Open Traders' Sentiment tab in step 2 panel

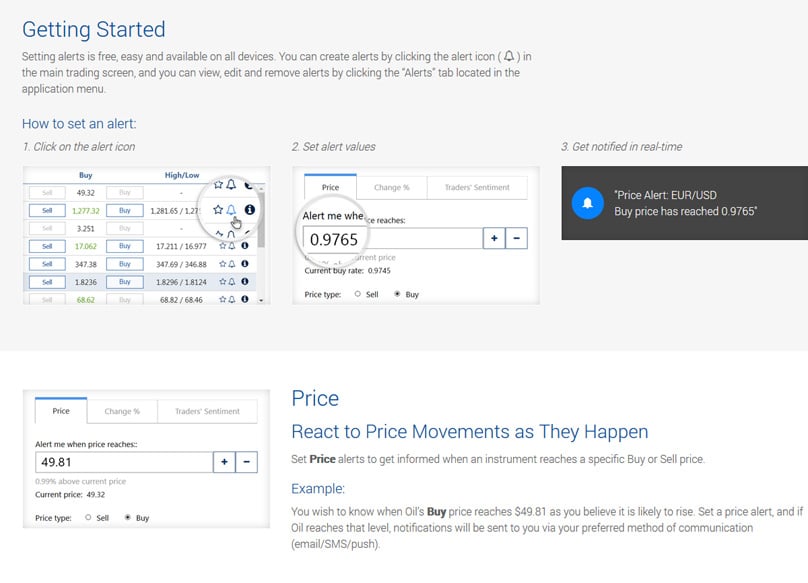pos(477,188)
